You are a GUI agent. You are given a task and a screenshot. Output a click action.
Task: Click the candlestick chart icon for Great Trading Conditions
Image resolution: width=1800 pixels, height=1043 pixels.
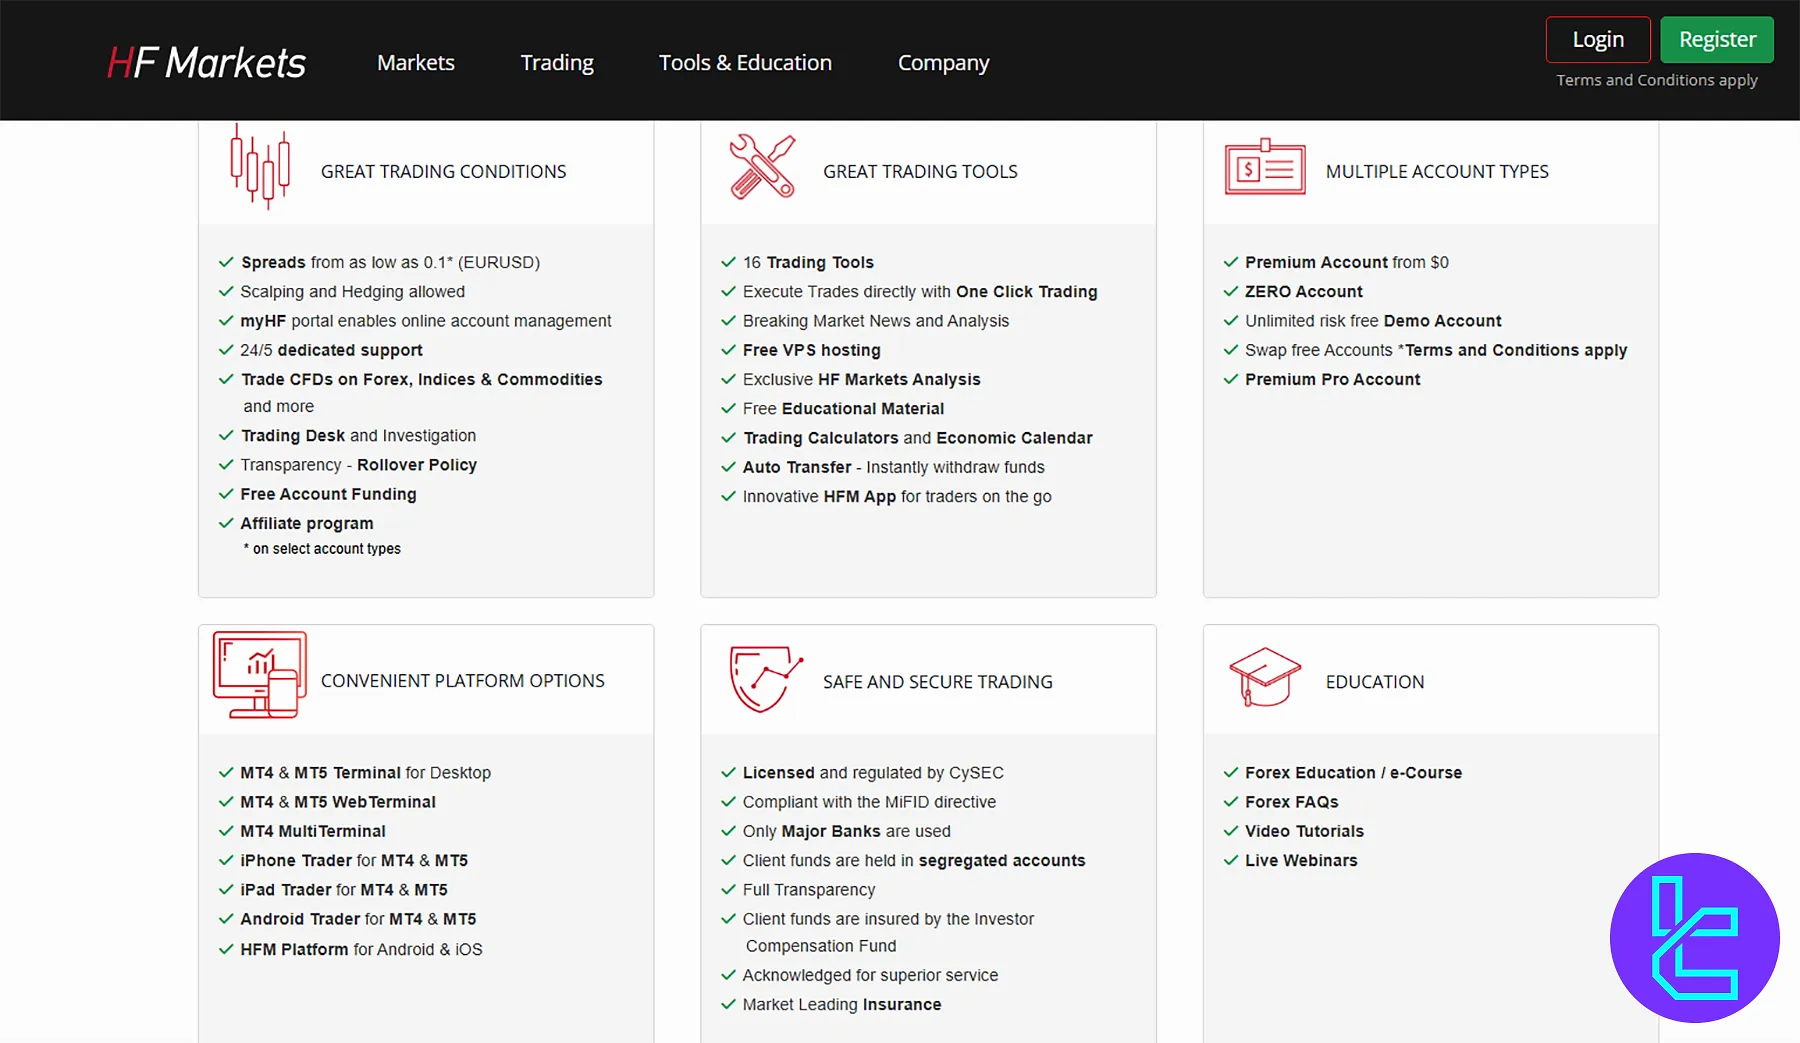click(x=260, y=166)
